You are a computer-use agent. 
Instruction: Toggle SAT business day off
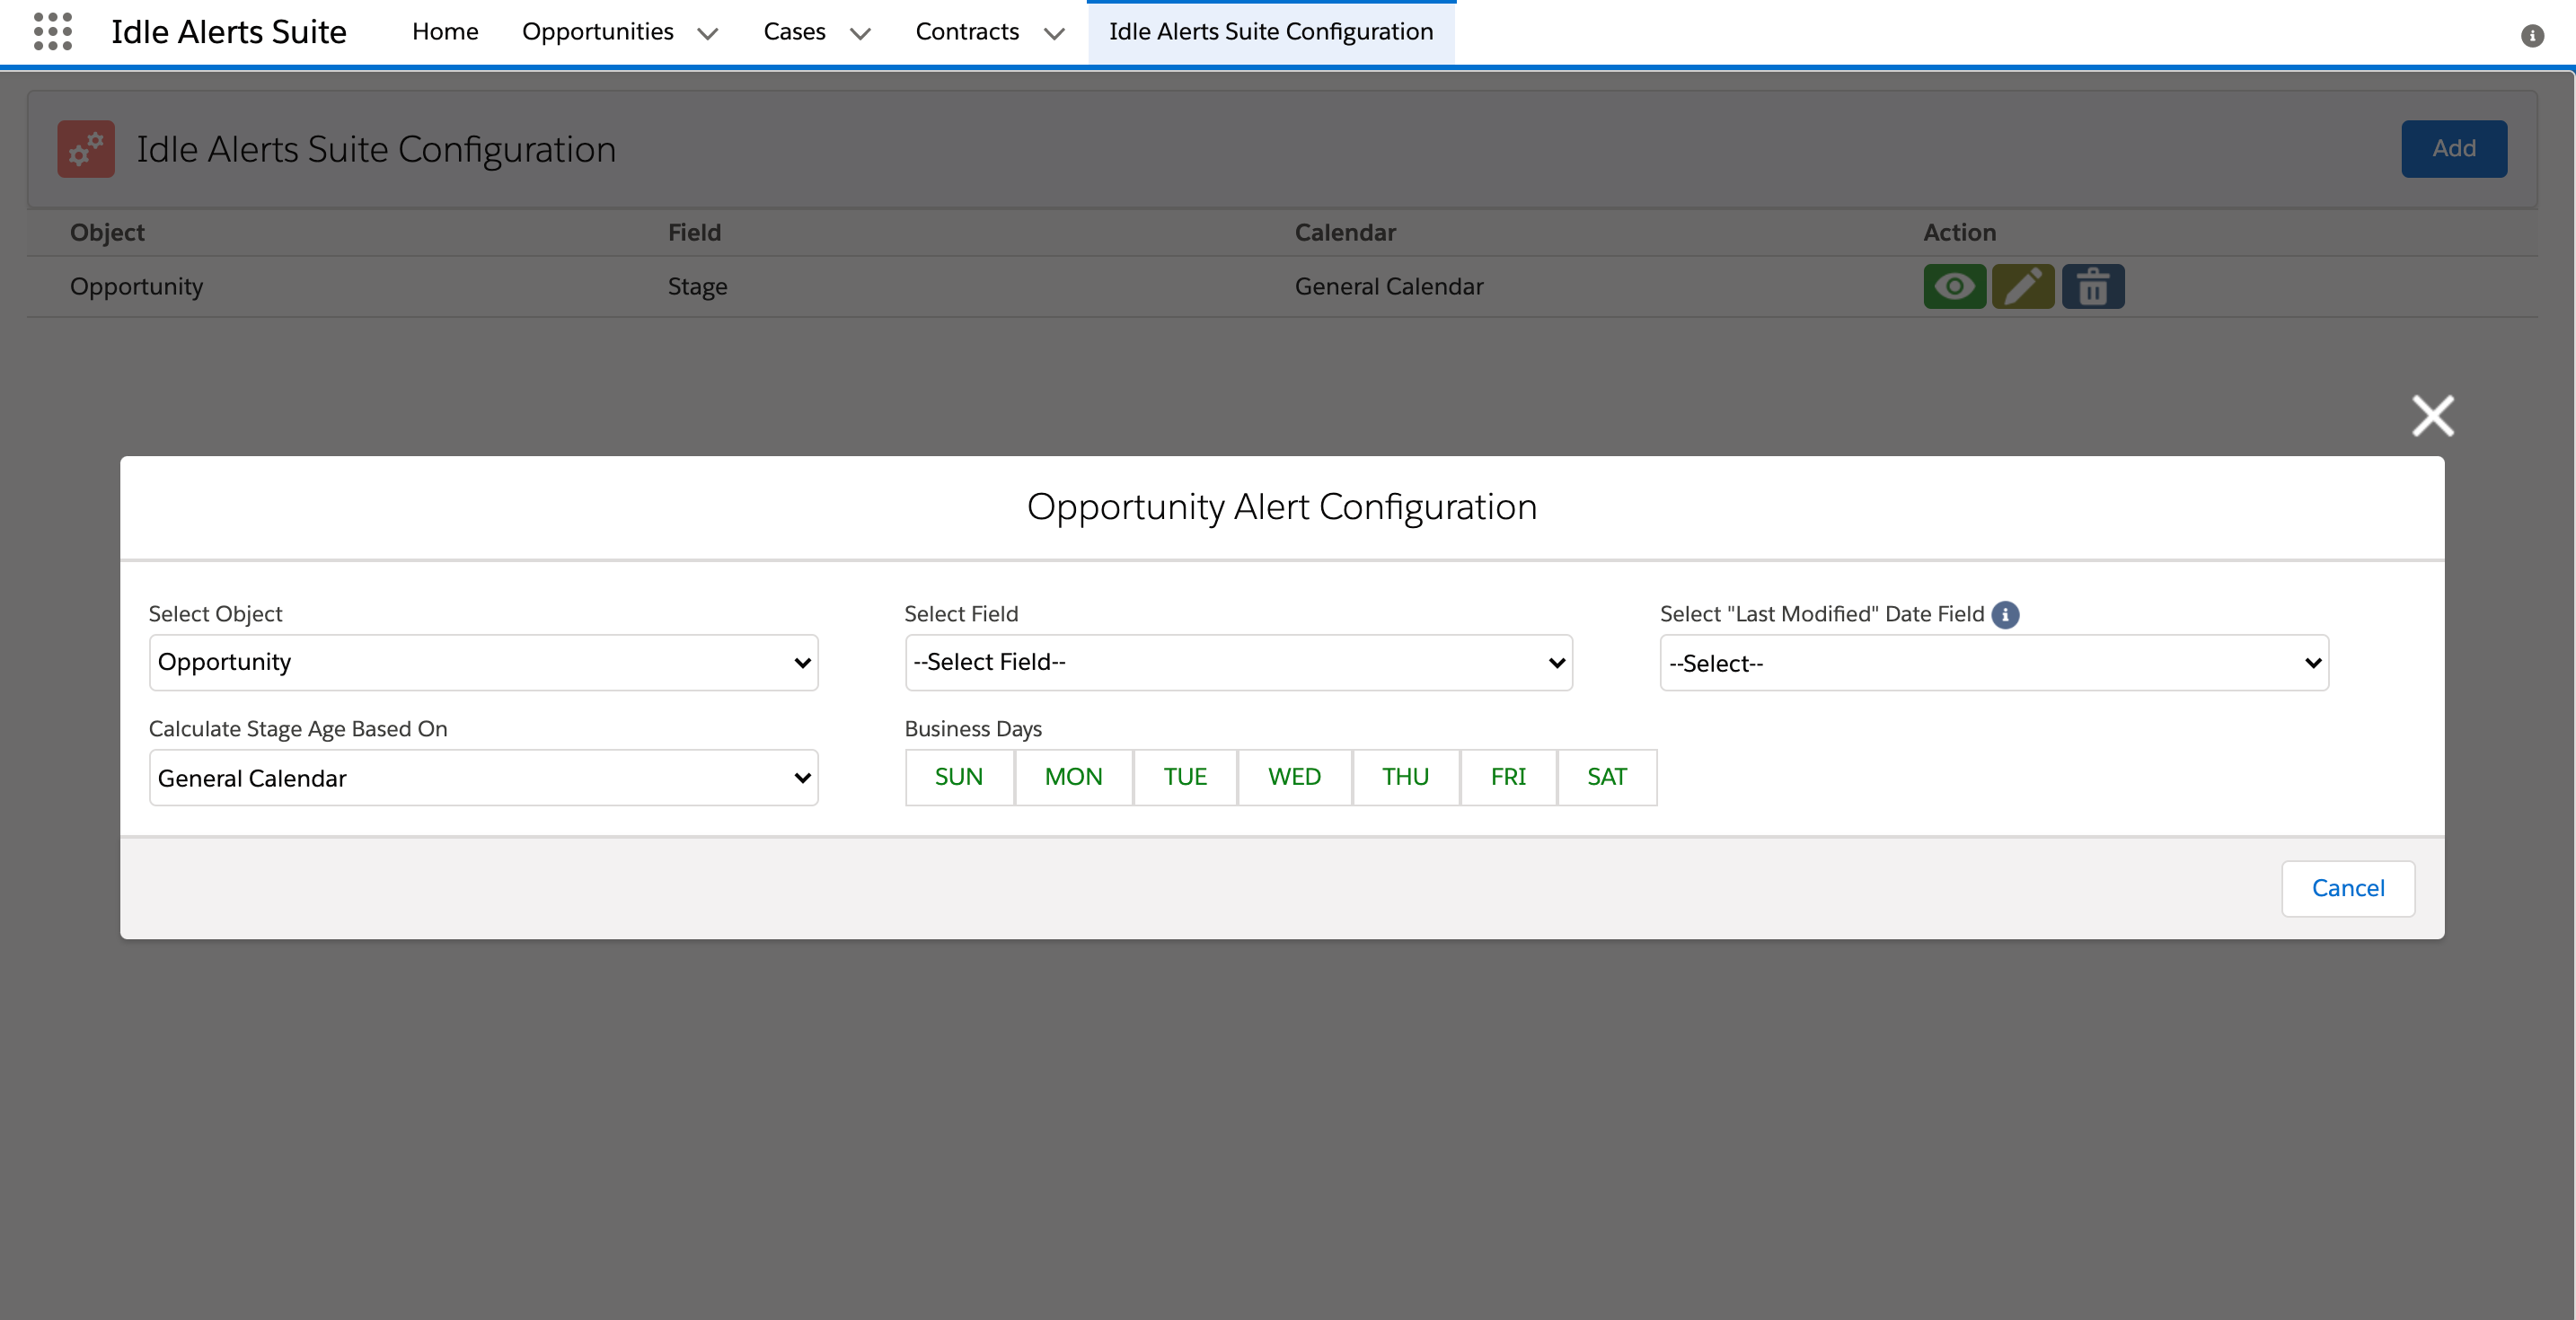(x=1606, y=777)
